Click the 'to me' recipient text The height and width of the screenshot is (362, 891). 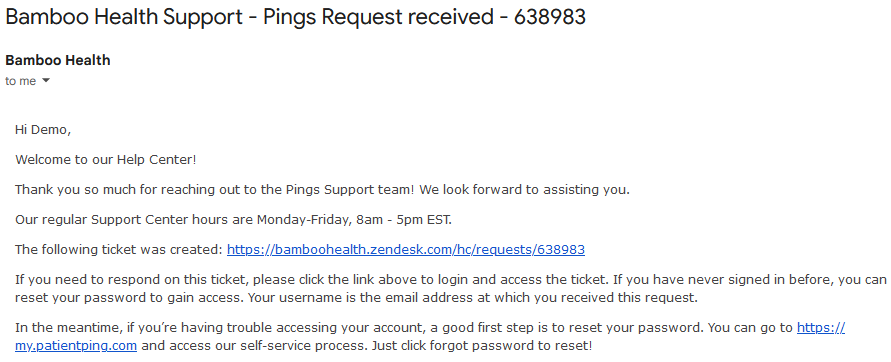(x=20, y=81)
